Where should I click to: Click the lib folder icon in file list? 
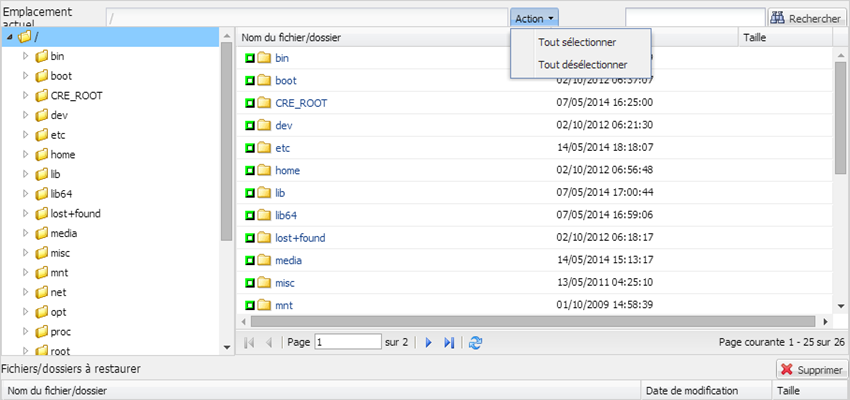pos(264,193)
